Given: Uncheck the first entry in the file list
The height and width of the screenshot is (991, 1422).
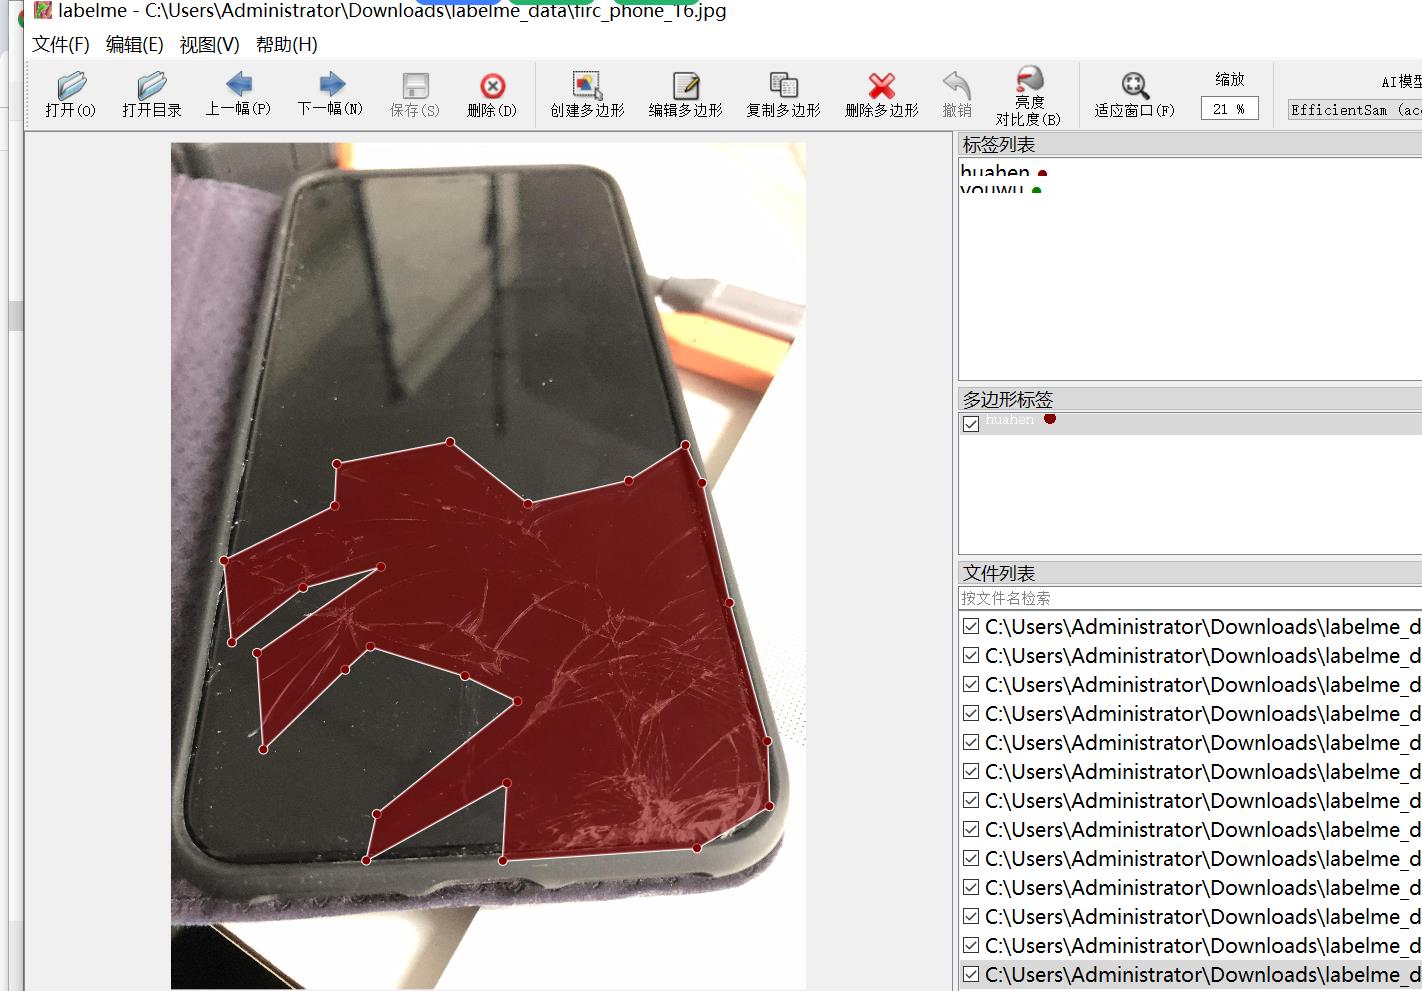Looking at the screenshot, I should point(971,627).
